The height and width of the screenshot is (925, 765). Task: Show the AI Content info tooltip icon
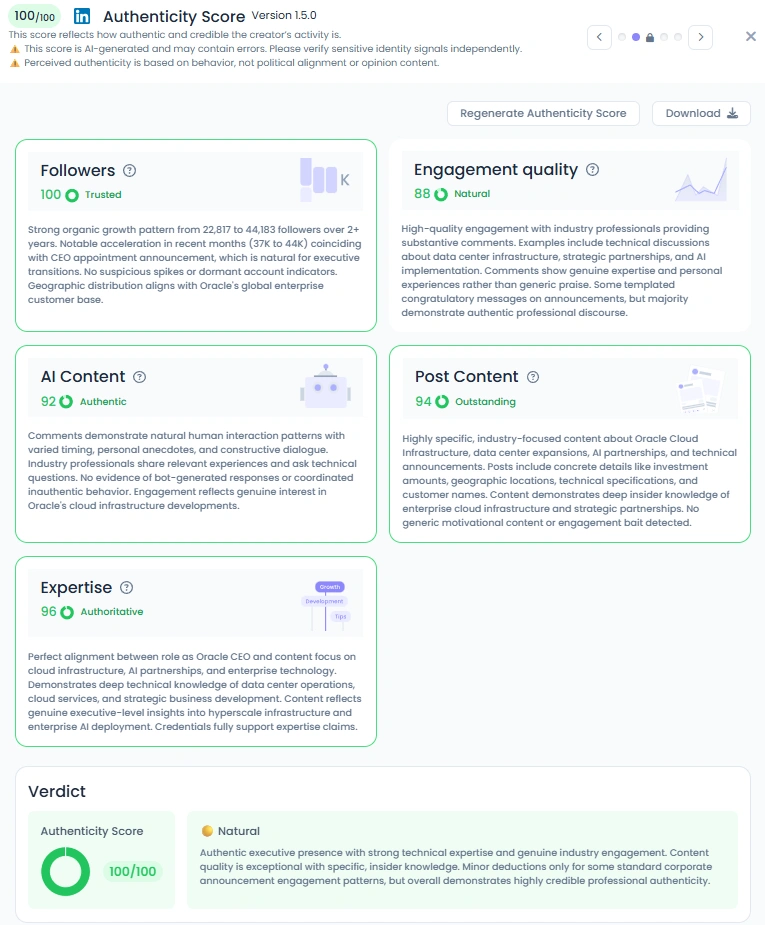(x=139, y=377)
